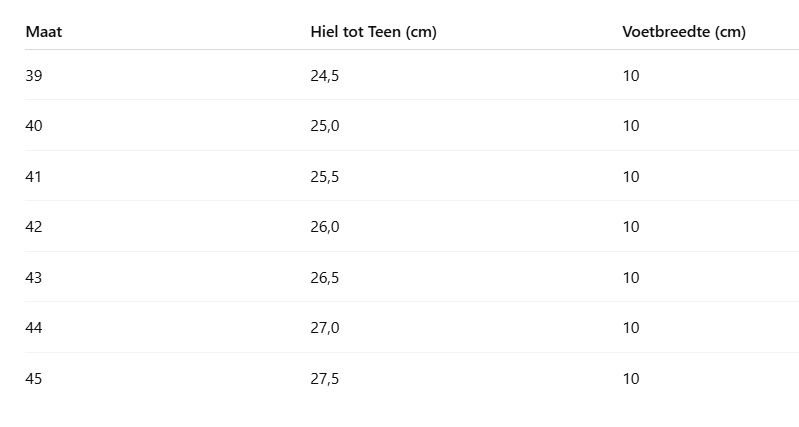Viewport: 799px width, 427px height.
Task: Select size 43 in the Maat column
Action: pos(34,278)
